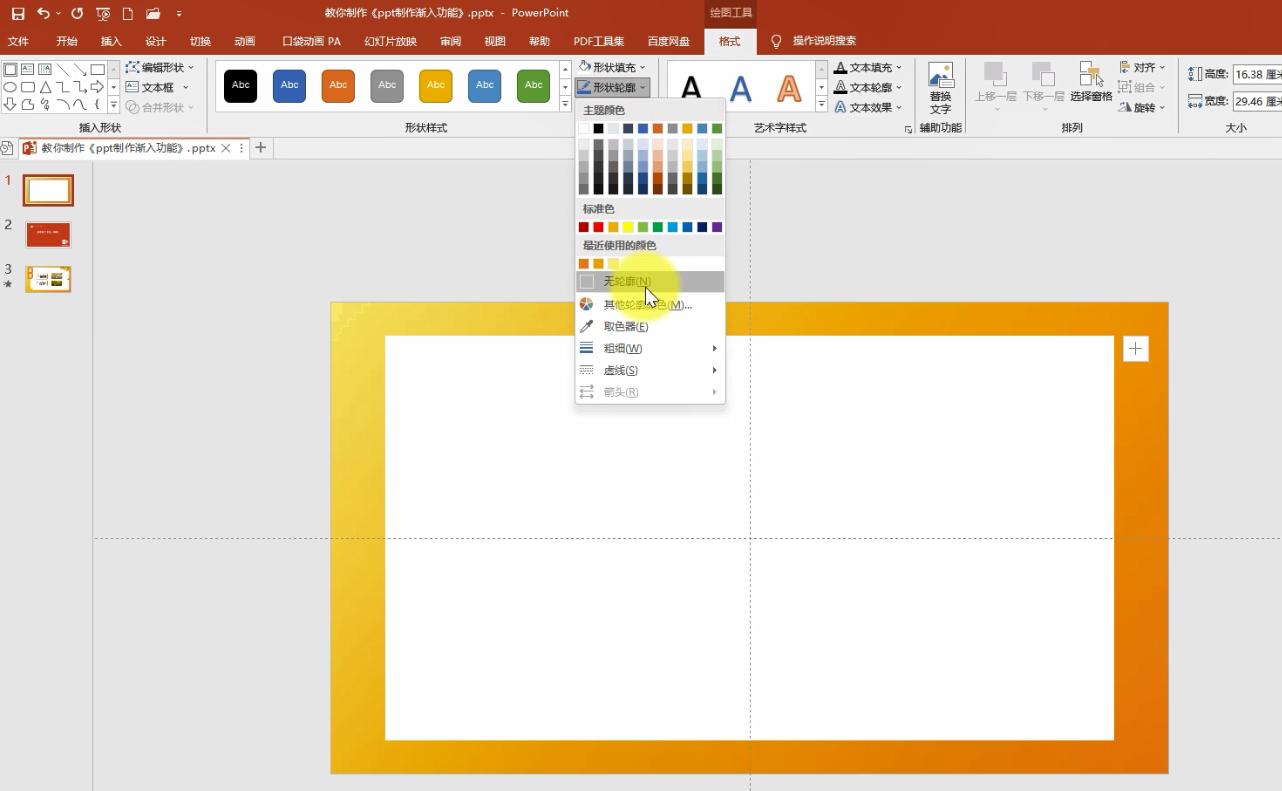Expand the 虚线 (Dashes) submenu
Screen dimensions: 1282x791
pyautogui.click(x=620, y=370)
